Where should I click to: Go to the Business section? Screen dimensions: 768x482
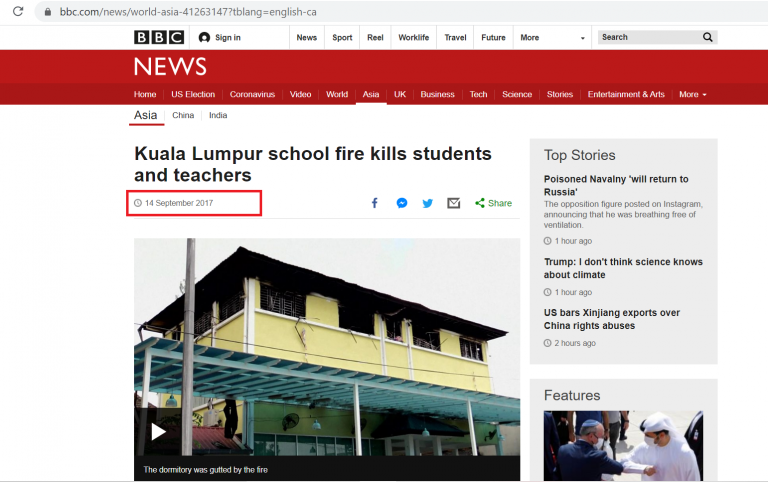[437, 94]
